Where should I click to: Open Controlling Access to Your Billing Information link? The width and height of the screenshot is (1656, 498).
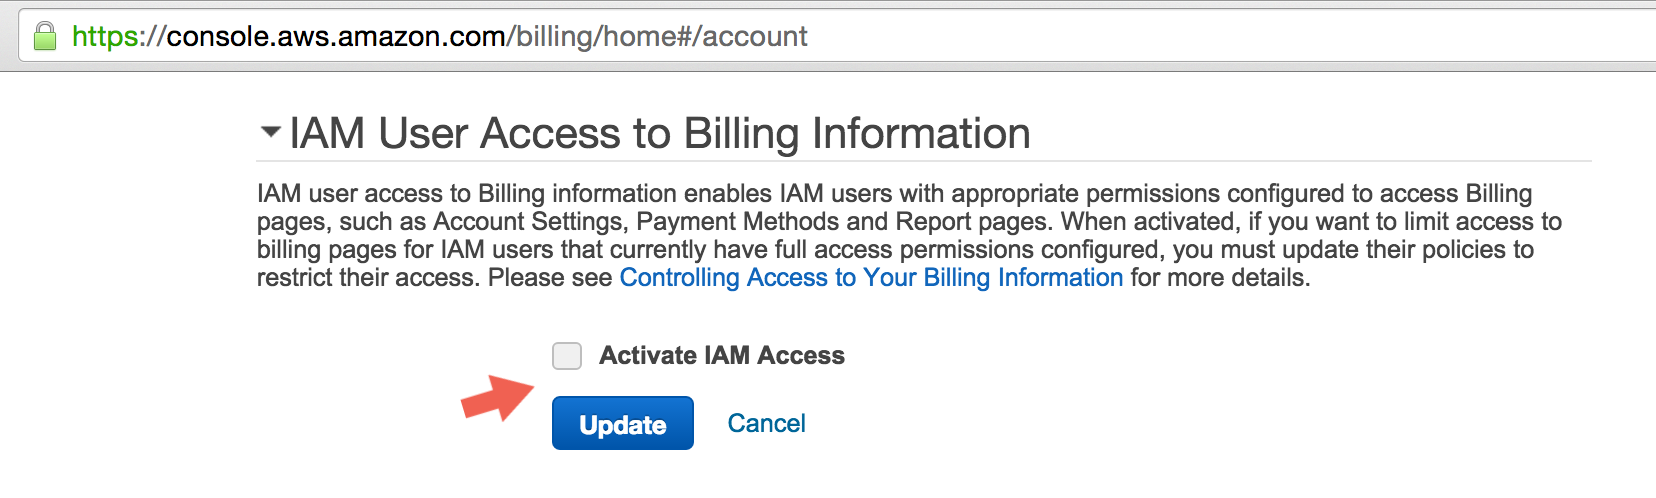click(x=871, y=277)
